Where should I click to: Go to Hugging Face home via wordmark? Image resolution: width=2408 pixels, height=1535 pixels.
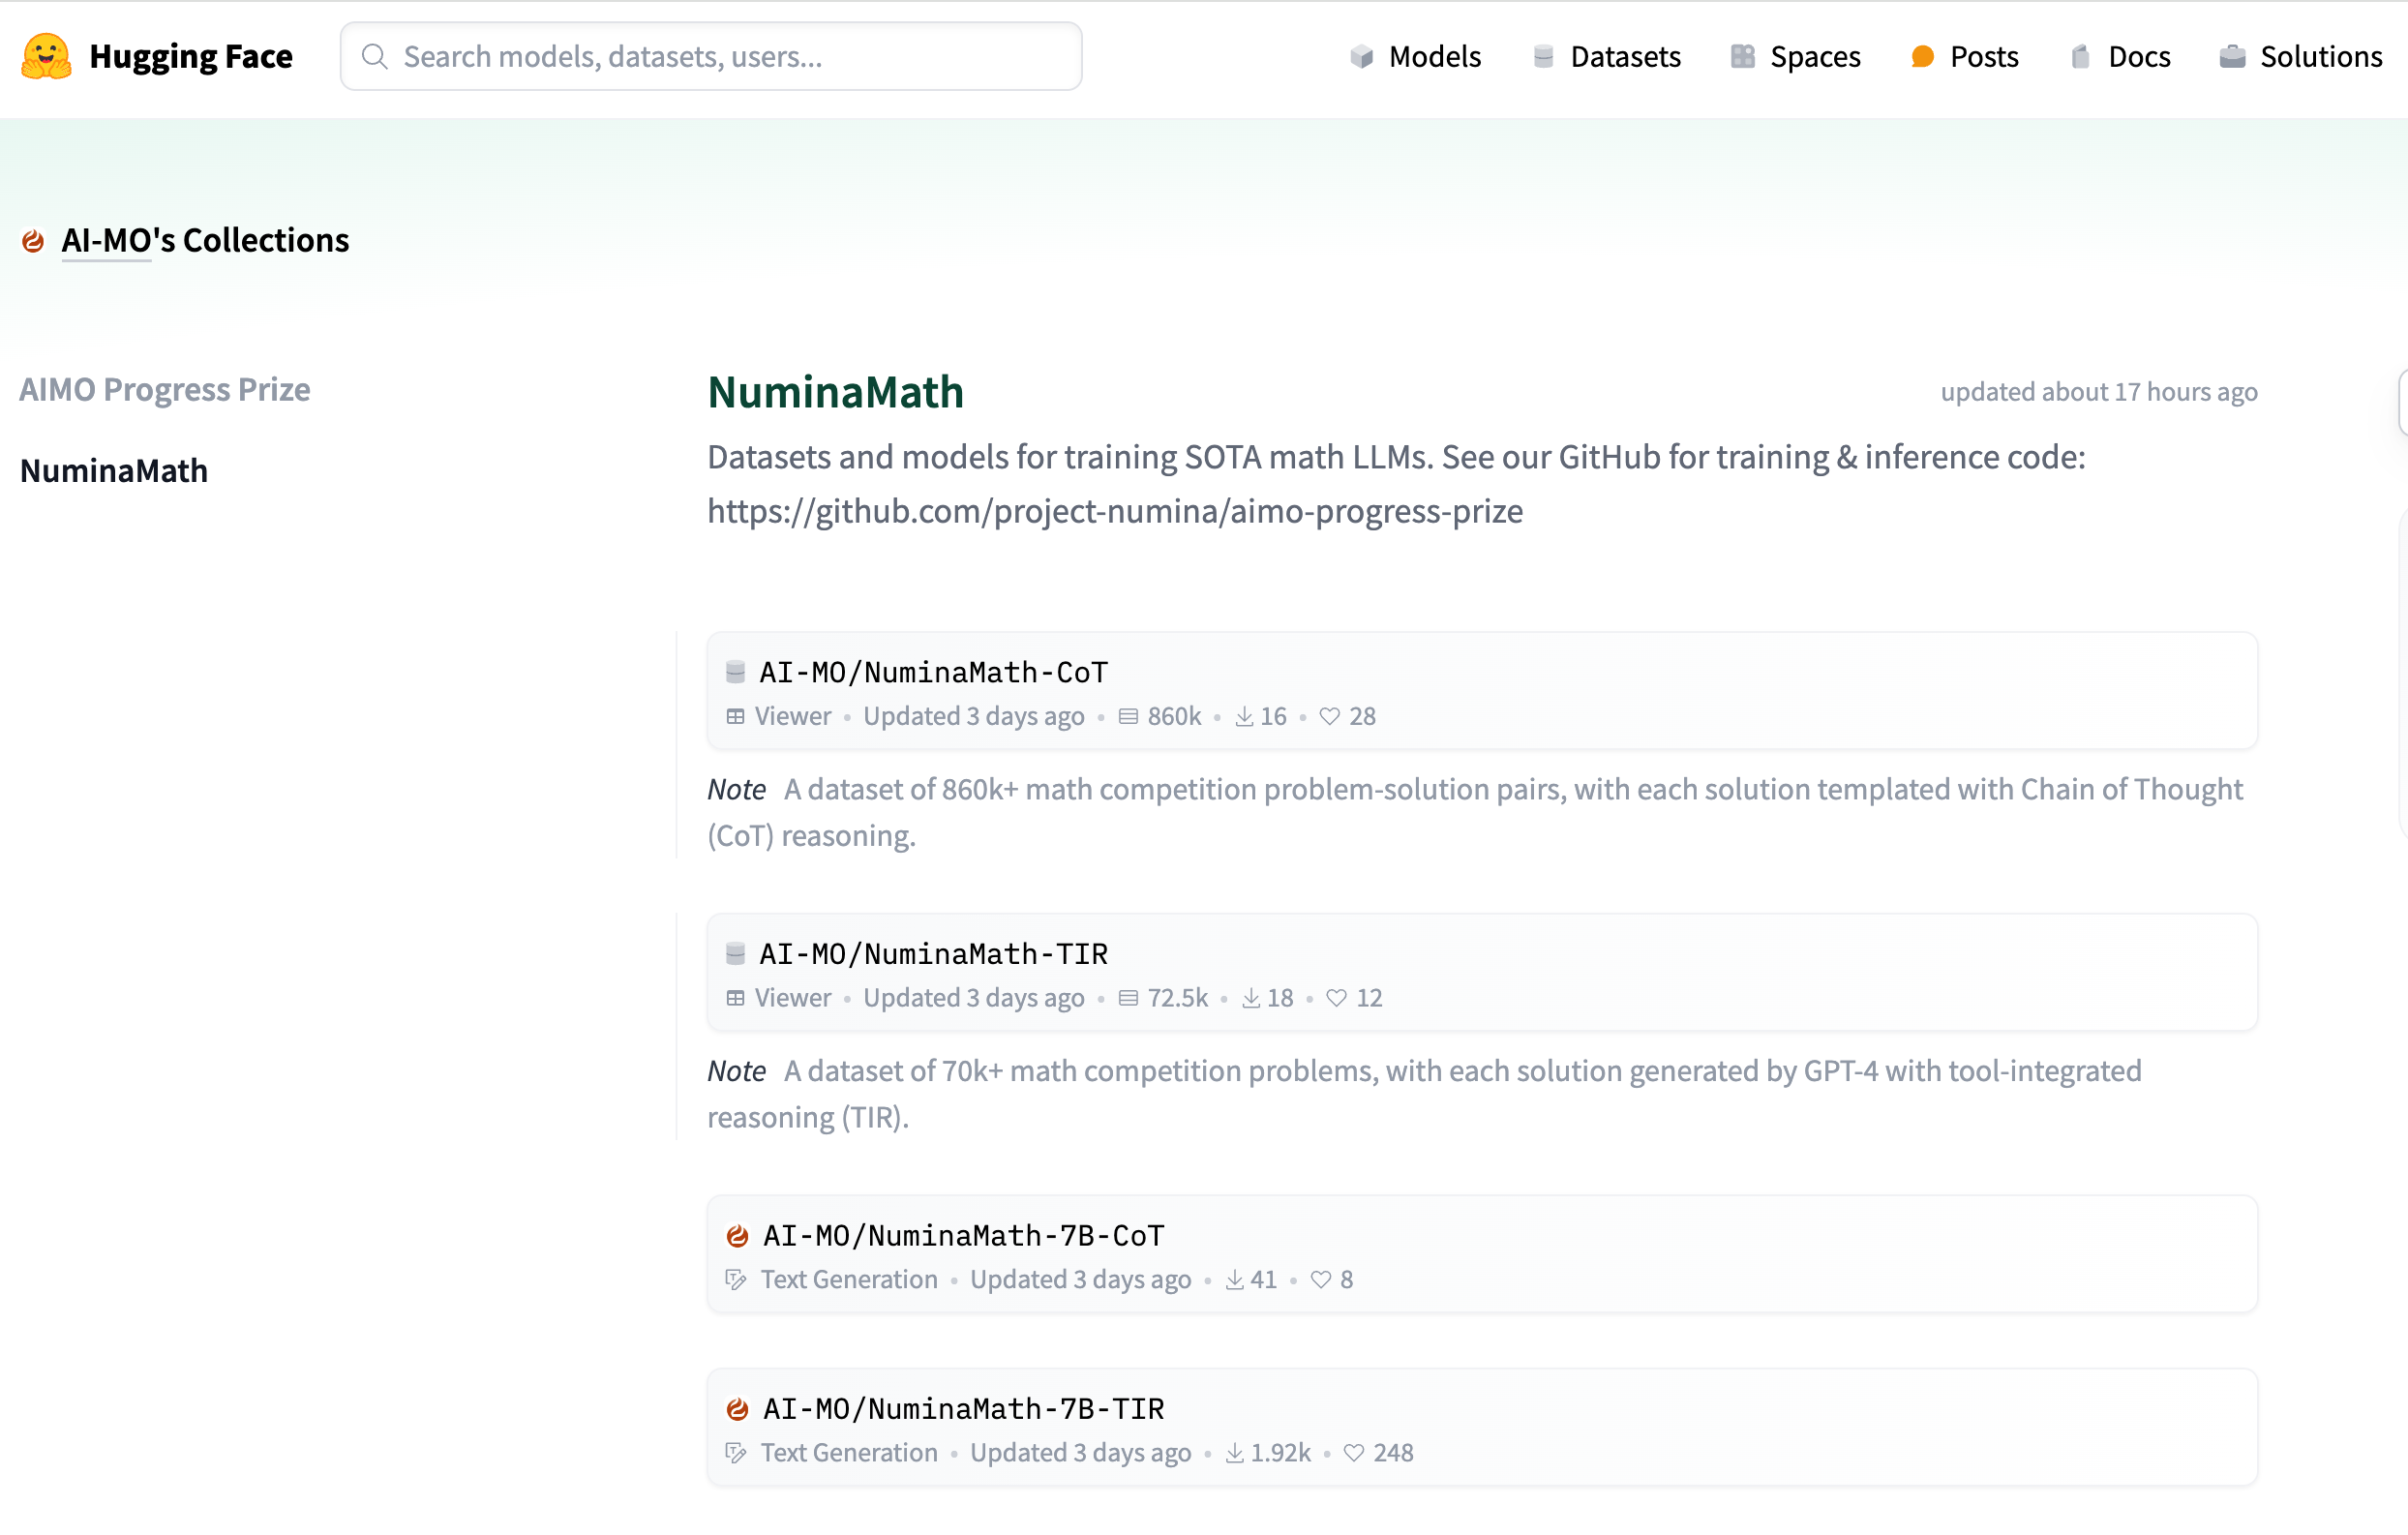(x=191, y=56)
